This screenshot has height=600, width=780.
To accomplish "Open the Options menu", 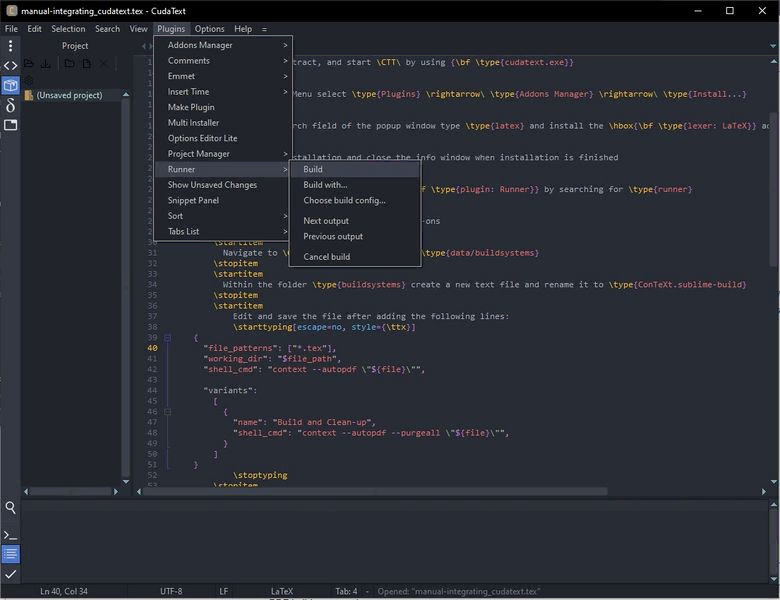I will pyautogui.click(x=209, y=29).
